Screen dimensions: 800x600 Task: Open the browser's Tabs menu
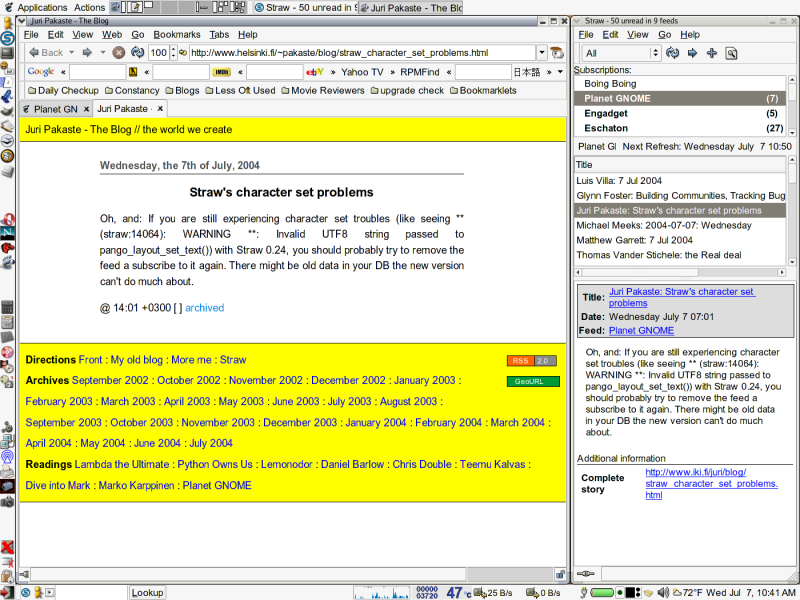(x=219, y=35)
